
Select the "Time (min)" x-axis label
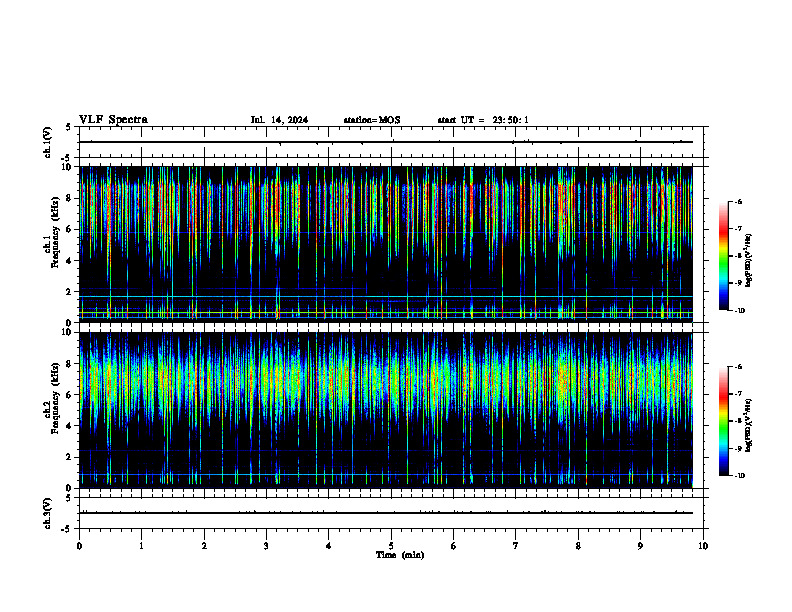click(400, 555)
